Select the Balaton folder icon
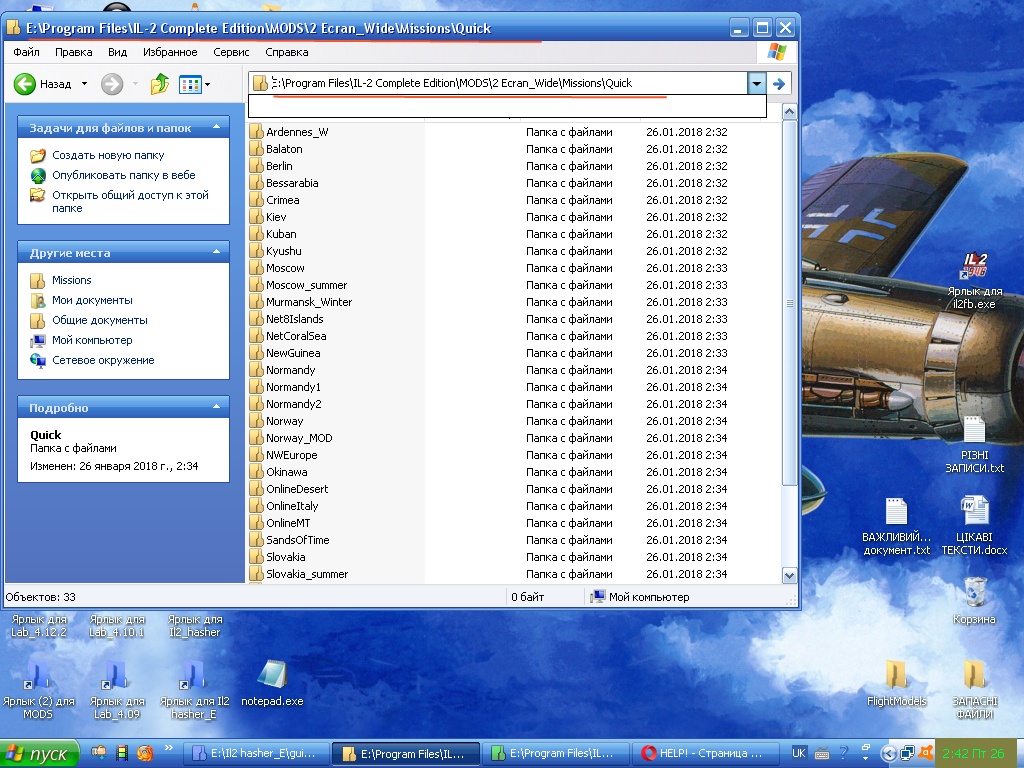1024x768 pixels. (256, 148)
